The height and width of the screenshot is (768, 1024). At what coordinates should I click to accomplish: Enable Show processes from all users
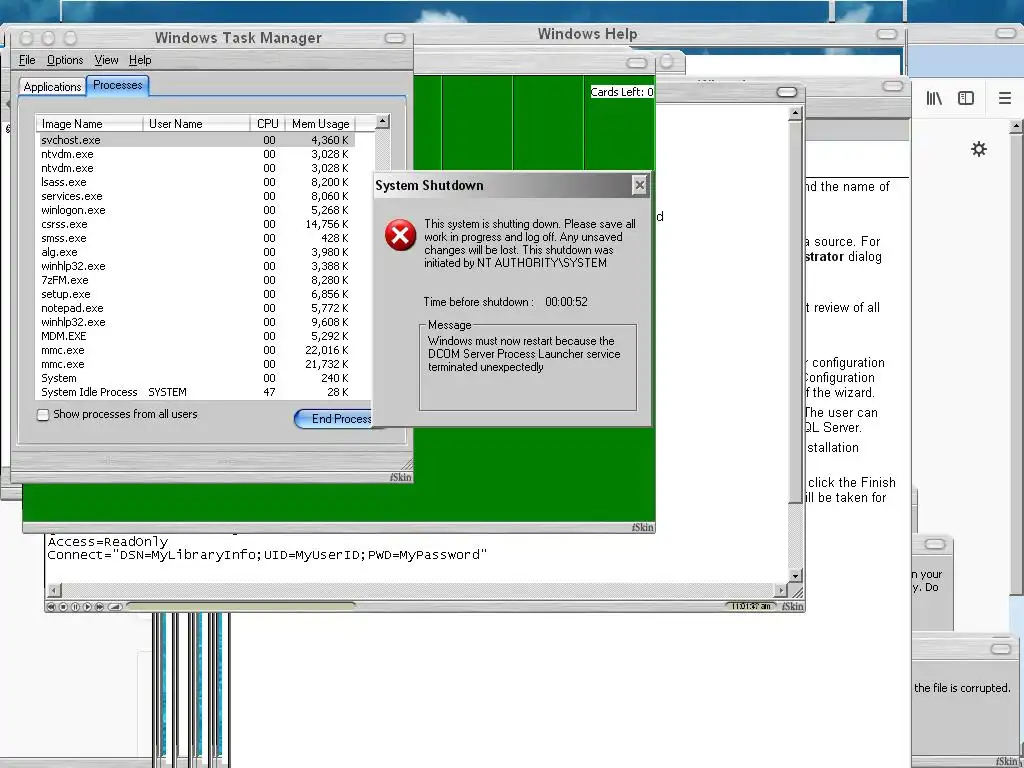(x=43, y=415)
